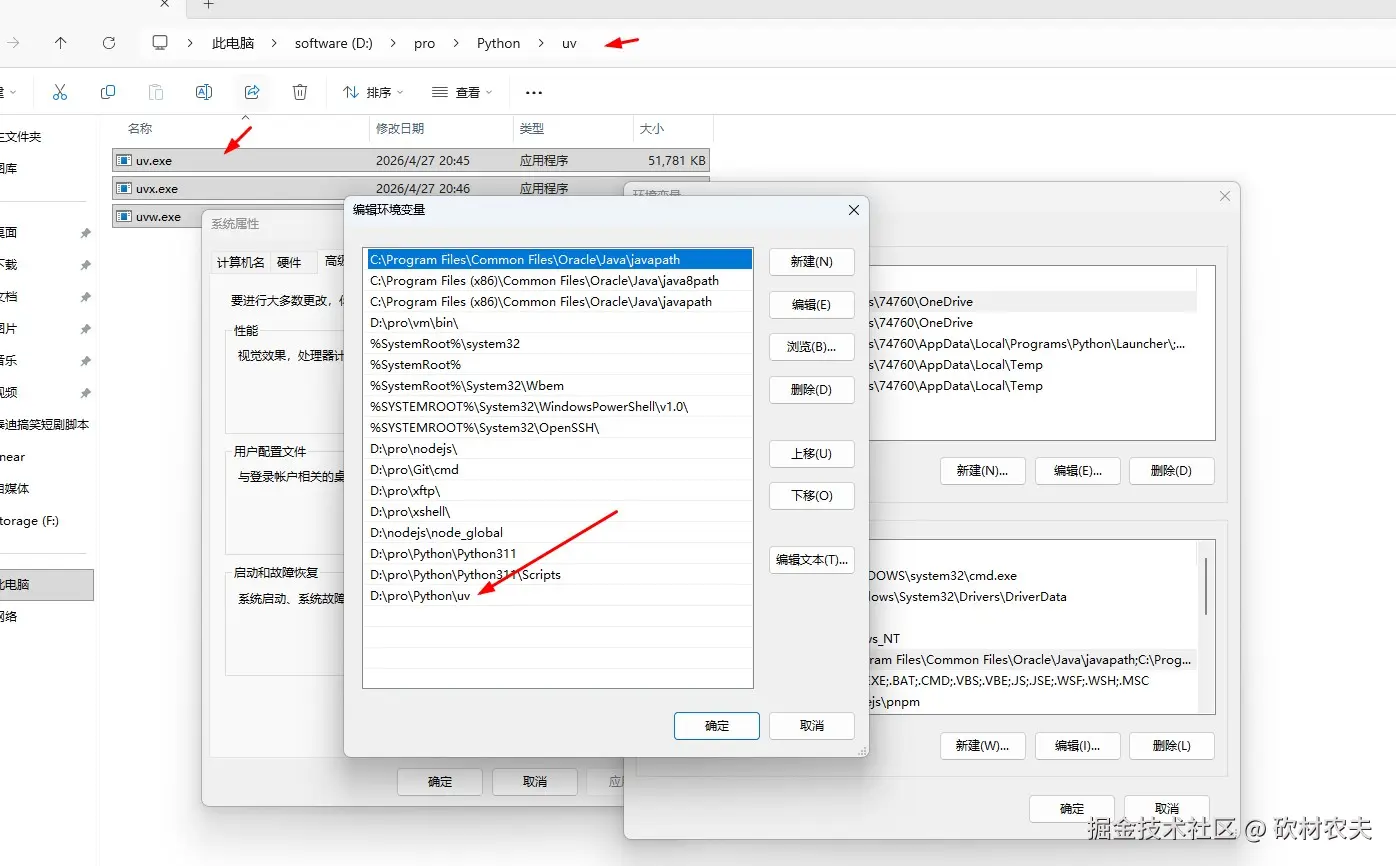This screenshot has height=866, width=1396.
Task: Navigate to 此电脑 breadcrumb
Action: 233,43
